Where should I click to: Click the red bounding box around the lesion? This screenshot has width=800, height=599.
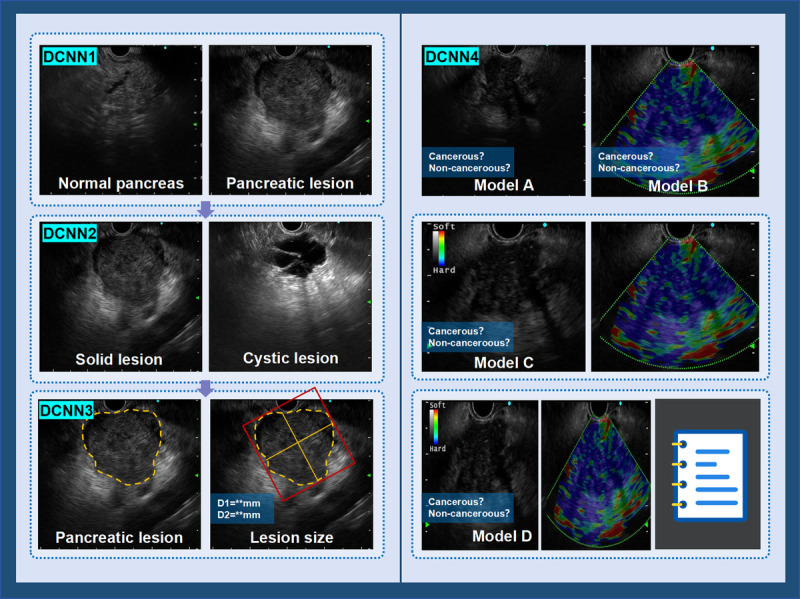tap(299, 443)
